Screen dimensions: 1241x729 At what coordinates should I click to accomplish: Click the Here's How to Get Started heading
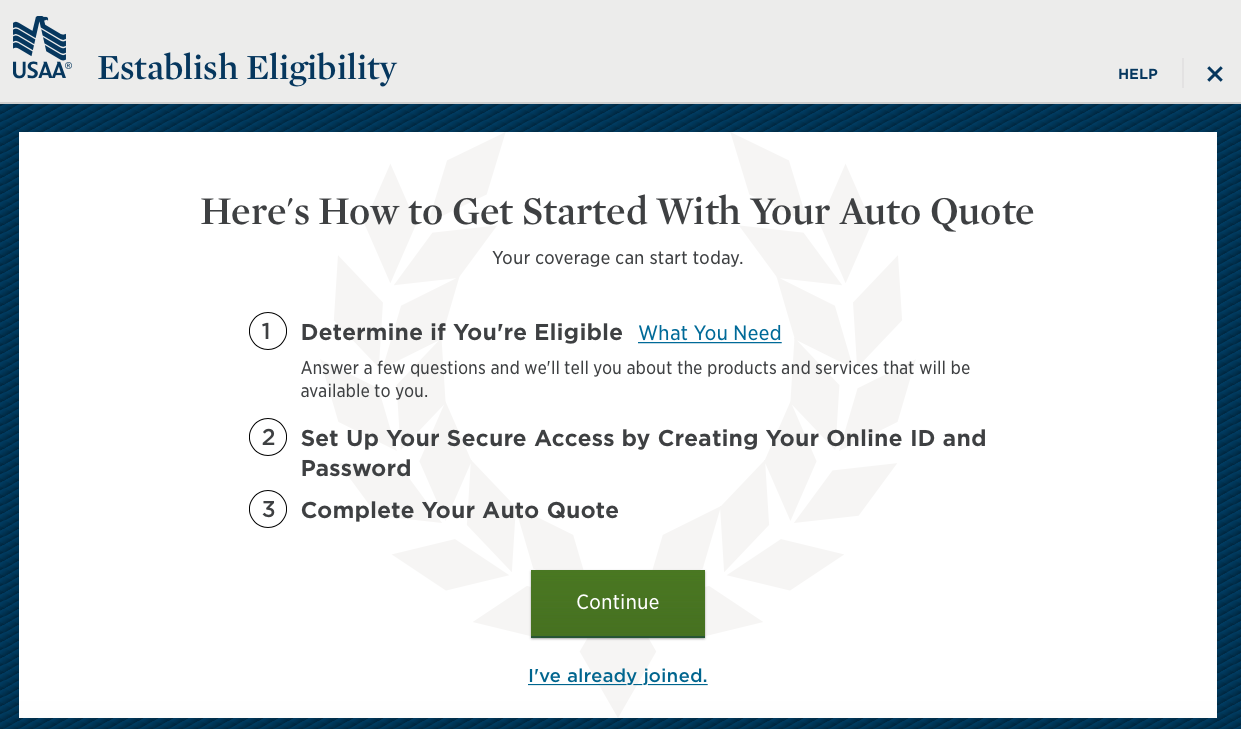tap(617, 211)
